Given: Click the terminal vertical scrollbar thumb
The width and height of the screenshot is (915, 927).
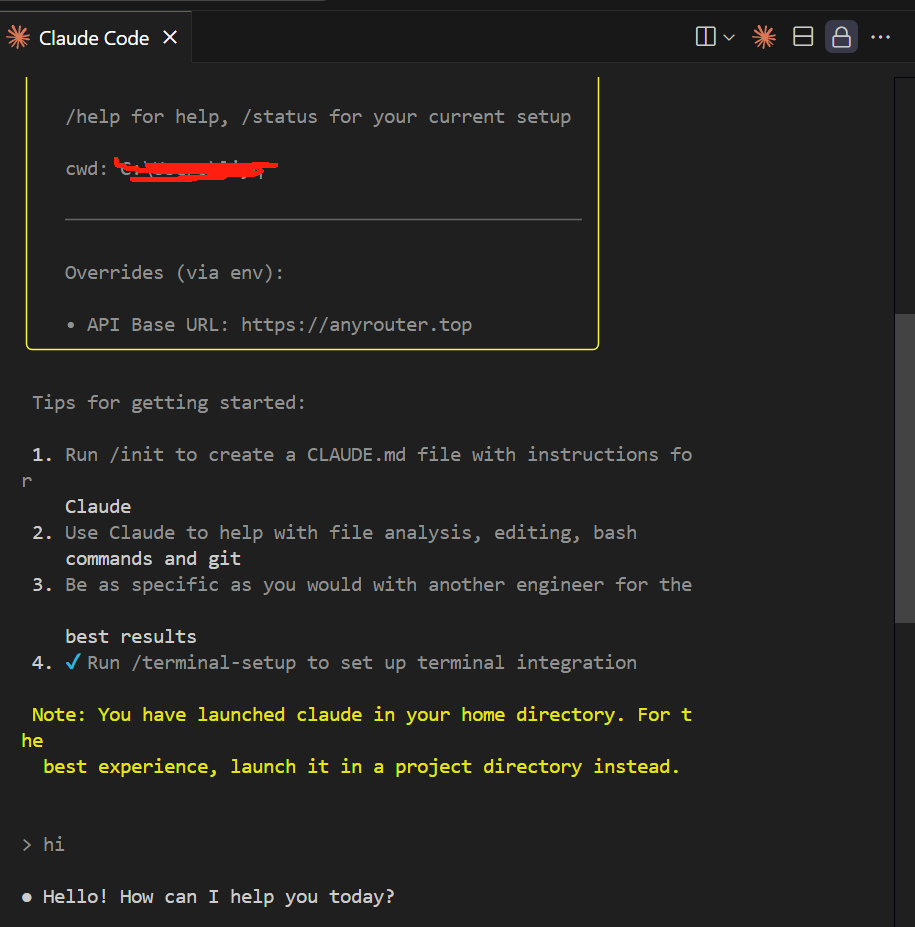Looking at the screenshot, I should pyautogui.click(x=904, y=468).
